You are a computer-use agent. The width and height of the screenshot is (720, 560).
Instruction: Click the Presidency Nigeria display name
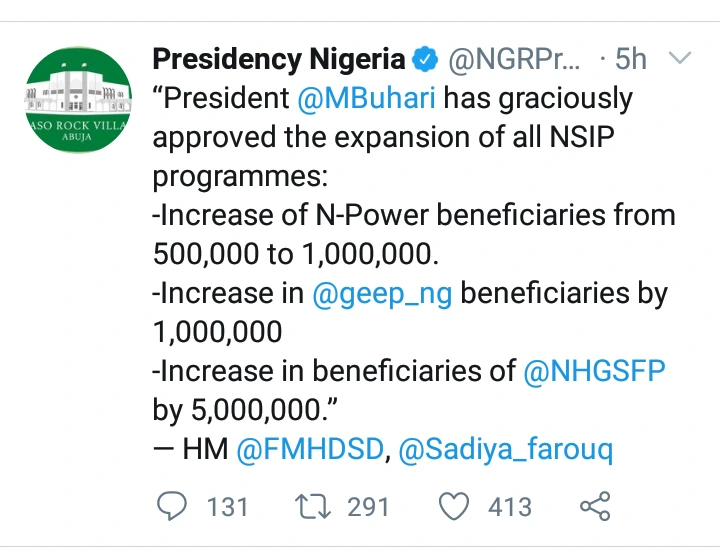tap(279, 60)
